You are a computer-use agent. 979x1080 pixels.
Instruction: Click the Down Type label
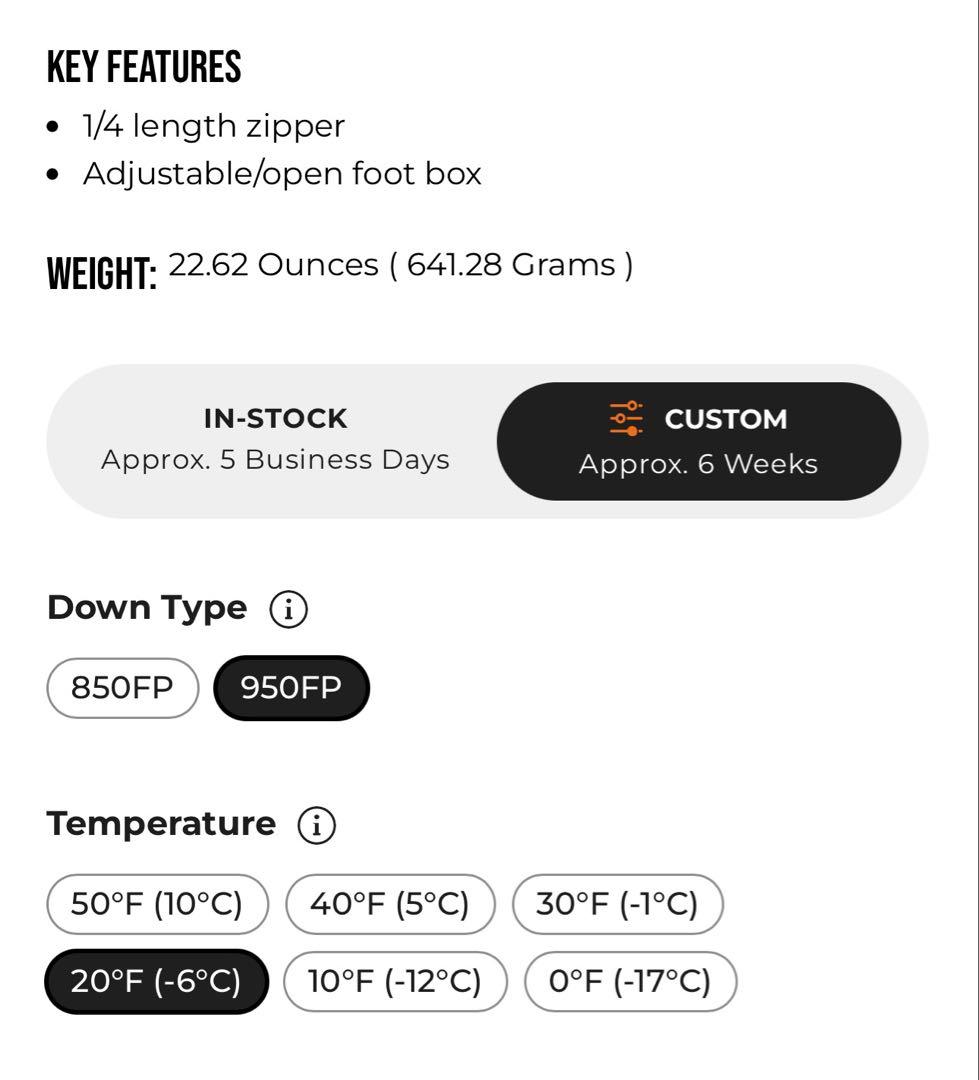point(147,608)
